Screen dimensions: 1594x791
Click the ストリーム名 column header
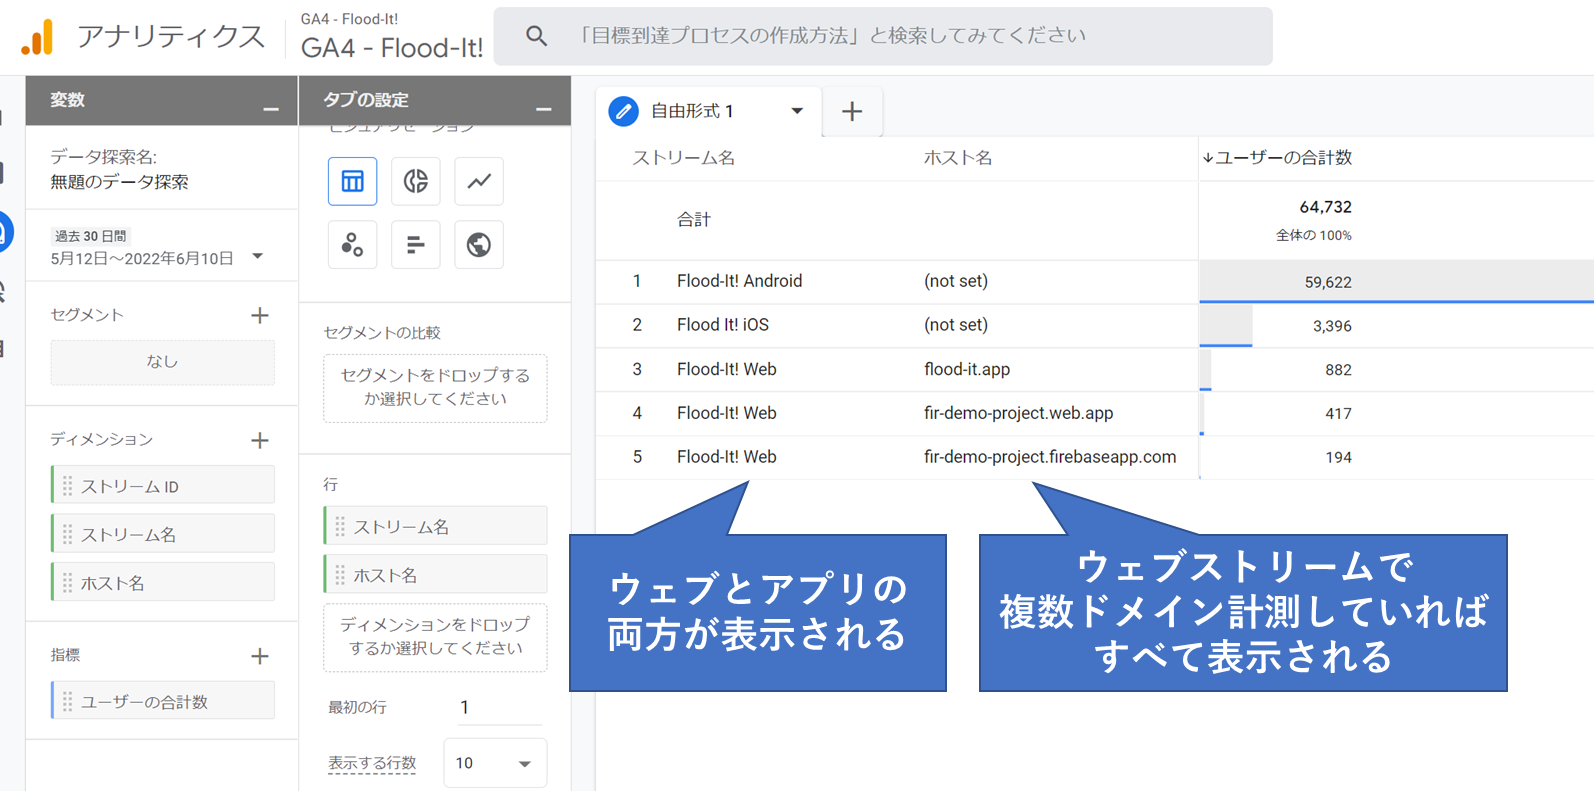coord(683,158)
